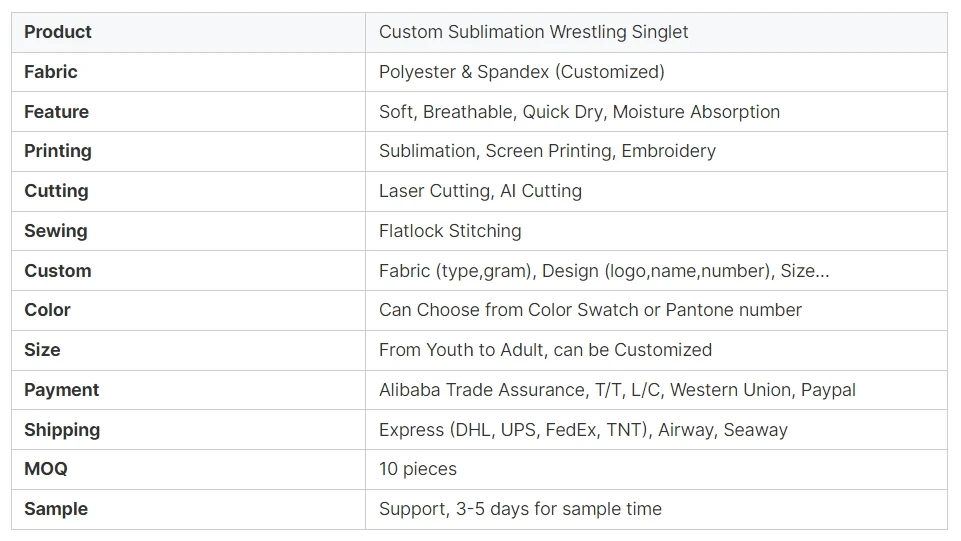Image resolution: width=961 pixels, height=541 pixels.
Task: Click the "From Youth to Adult" cell
Action: (545, 350)
